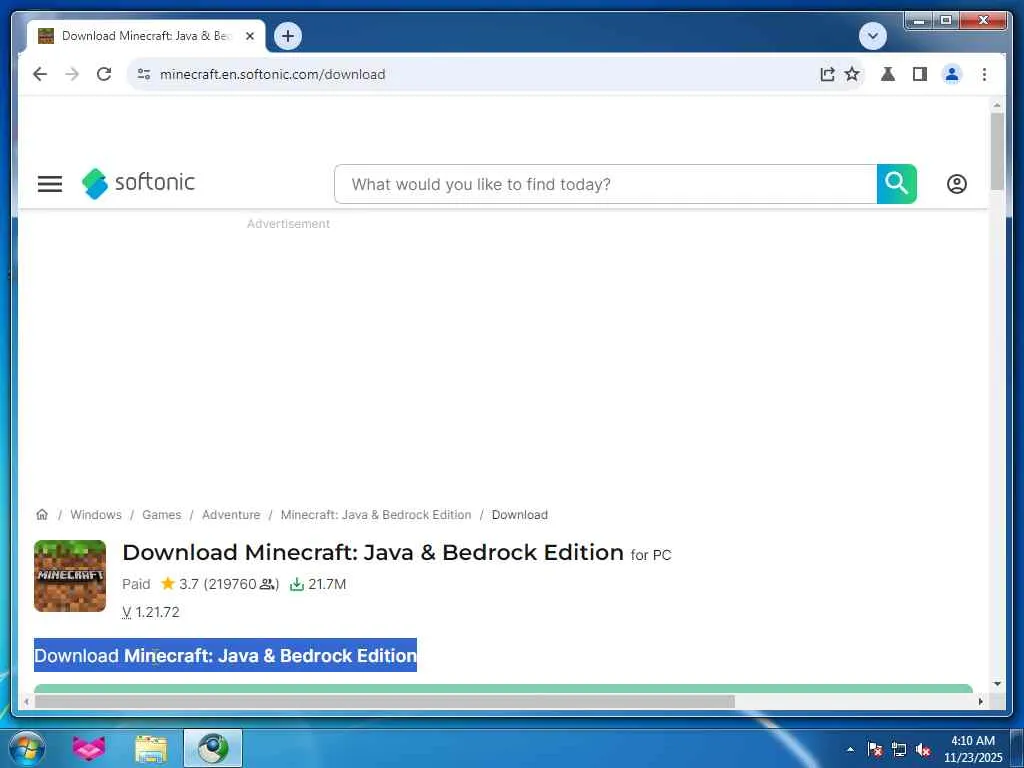This screenshot has width=1024, height=768.
Task: Open the Chrome three-dot menu
Action: [984, 74]
